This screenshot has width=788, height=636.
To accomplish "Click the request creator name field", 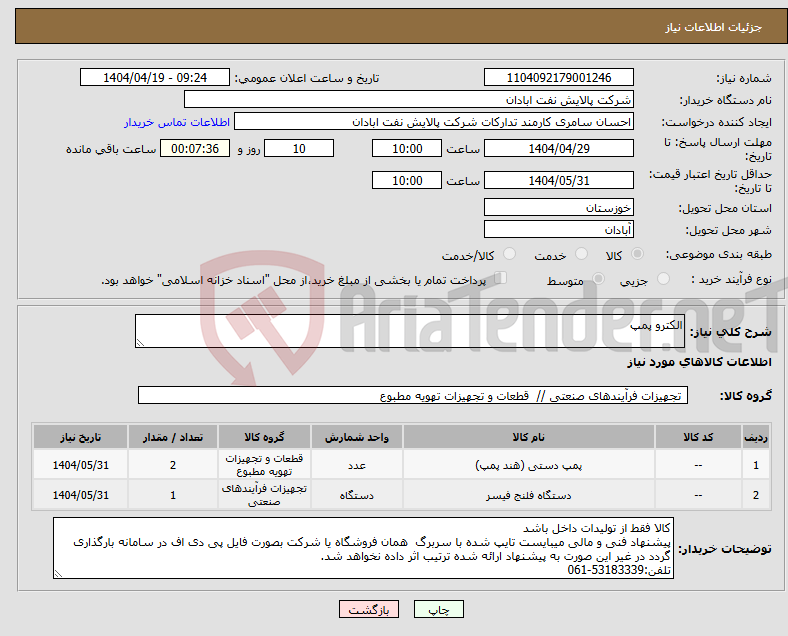I will click(434, 122).
